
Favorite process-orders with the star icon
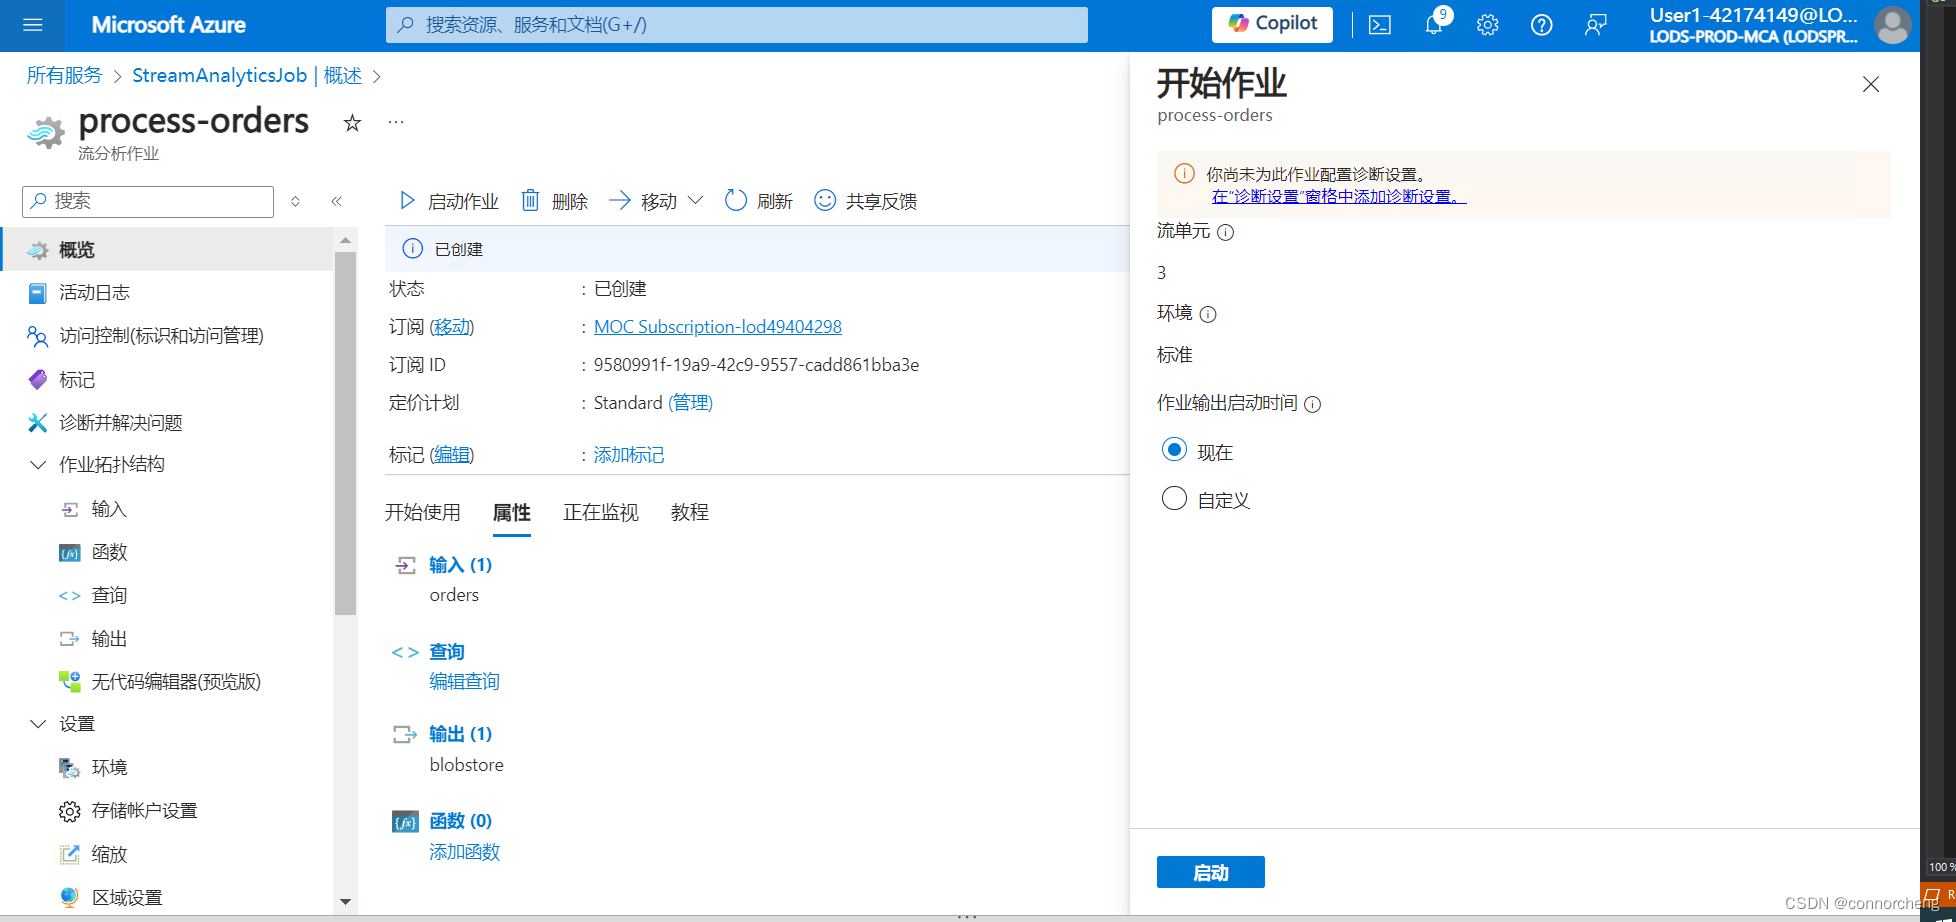(352, 123)
